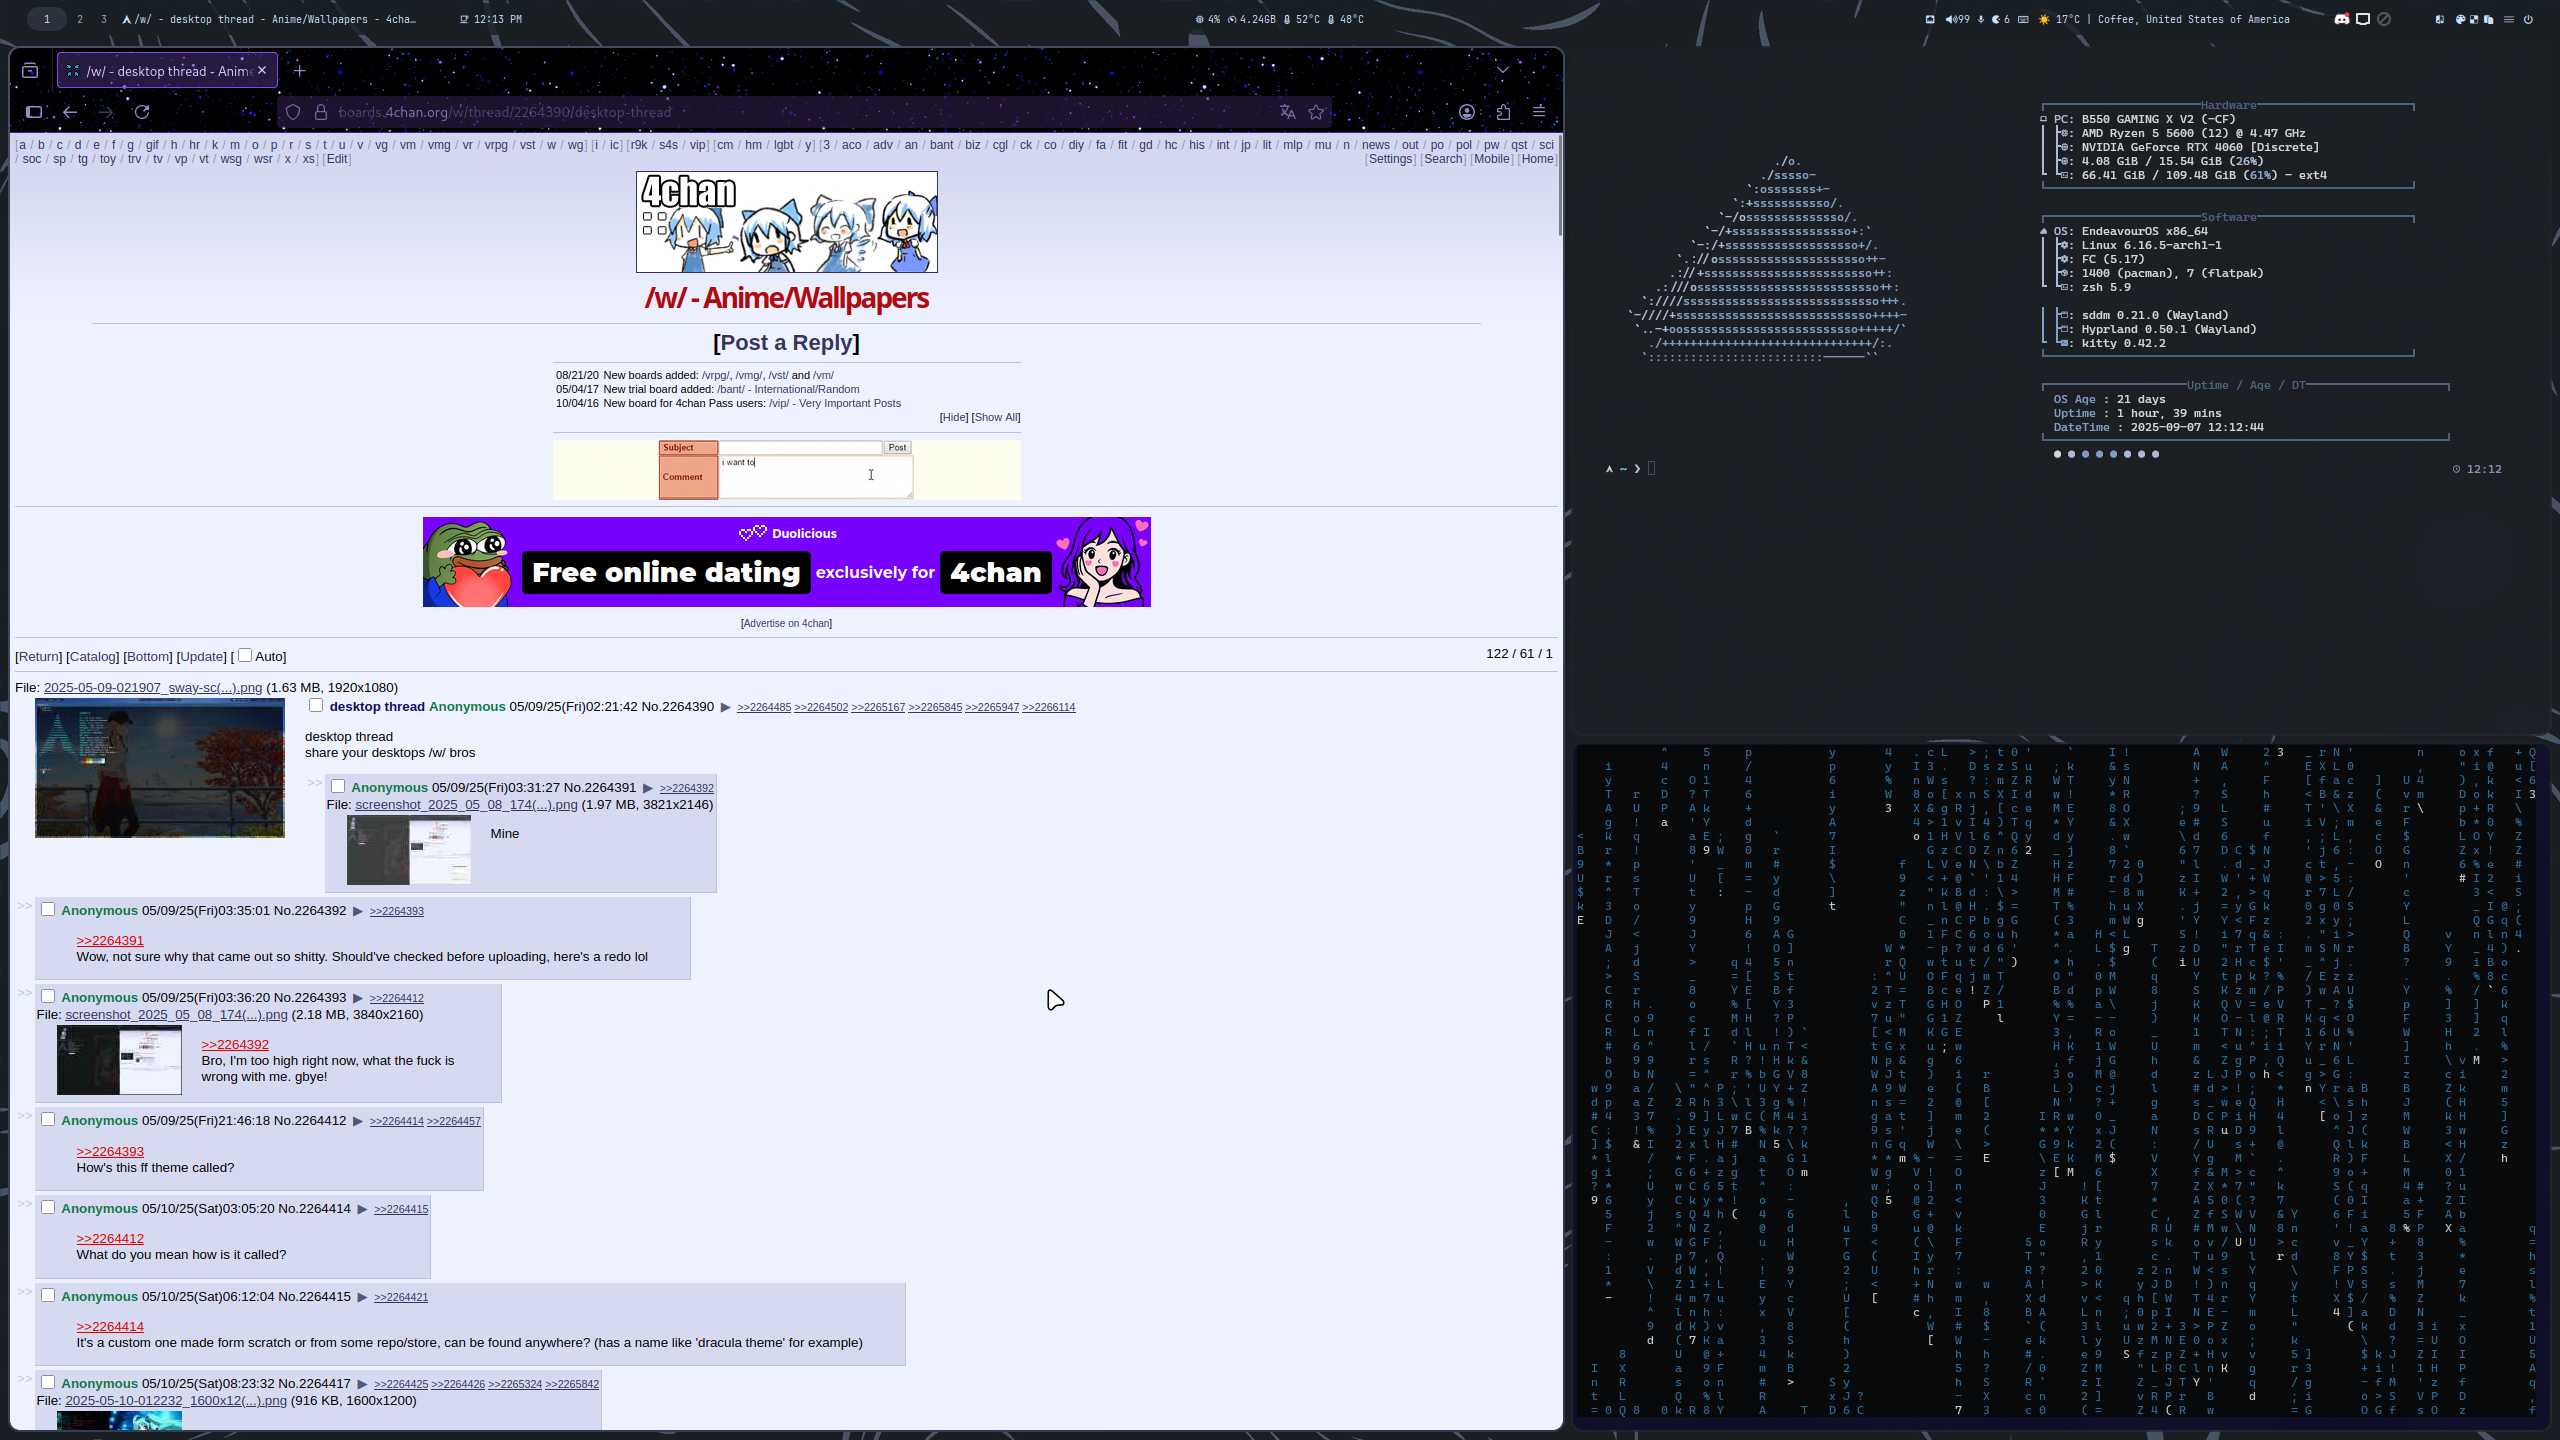Open the original post sway screenshot thumbnail
Image resolution: width=2560 pixels, height=1440 pixels.
160,768
